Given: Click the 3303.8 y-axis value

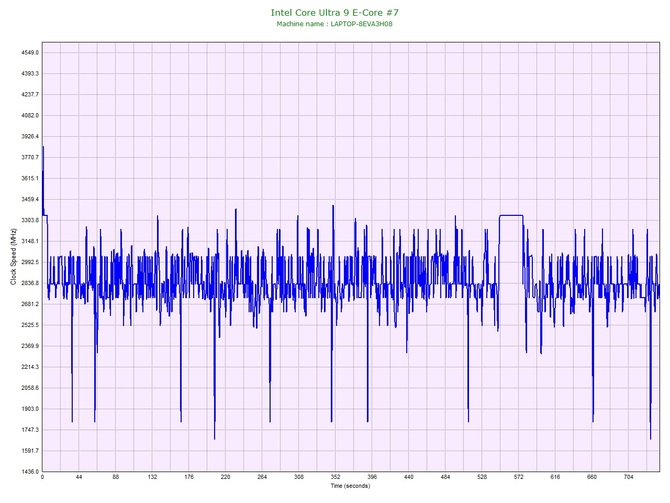Looking at the screenshot, I should pyautogui.click(x=30, y=220).
